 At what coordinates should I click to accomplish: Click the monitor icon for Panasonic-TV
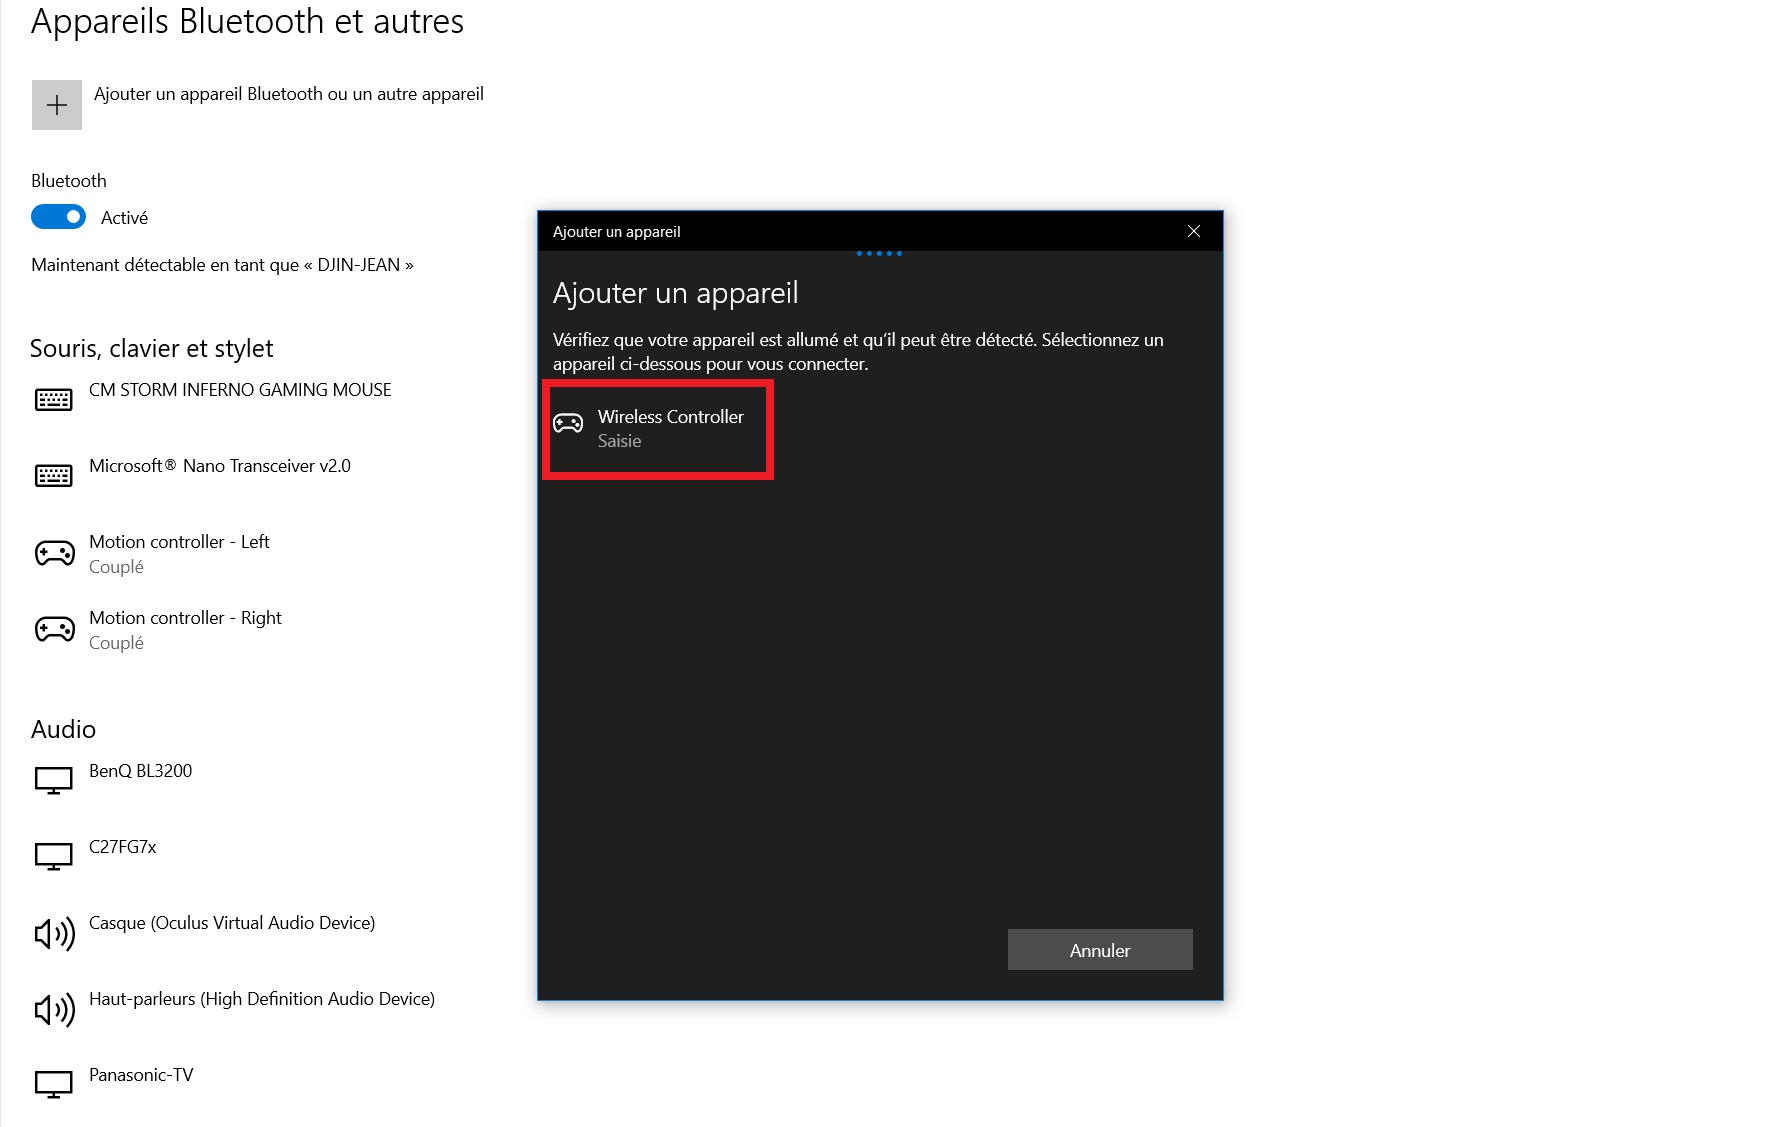(54, 1084)
